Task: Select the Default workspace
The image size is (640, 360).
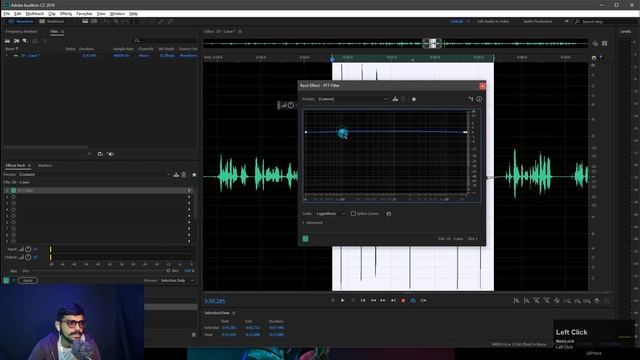Action: click(x=457, y=21)
